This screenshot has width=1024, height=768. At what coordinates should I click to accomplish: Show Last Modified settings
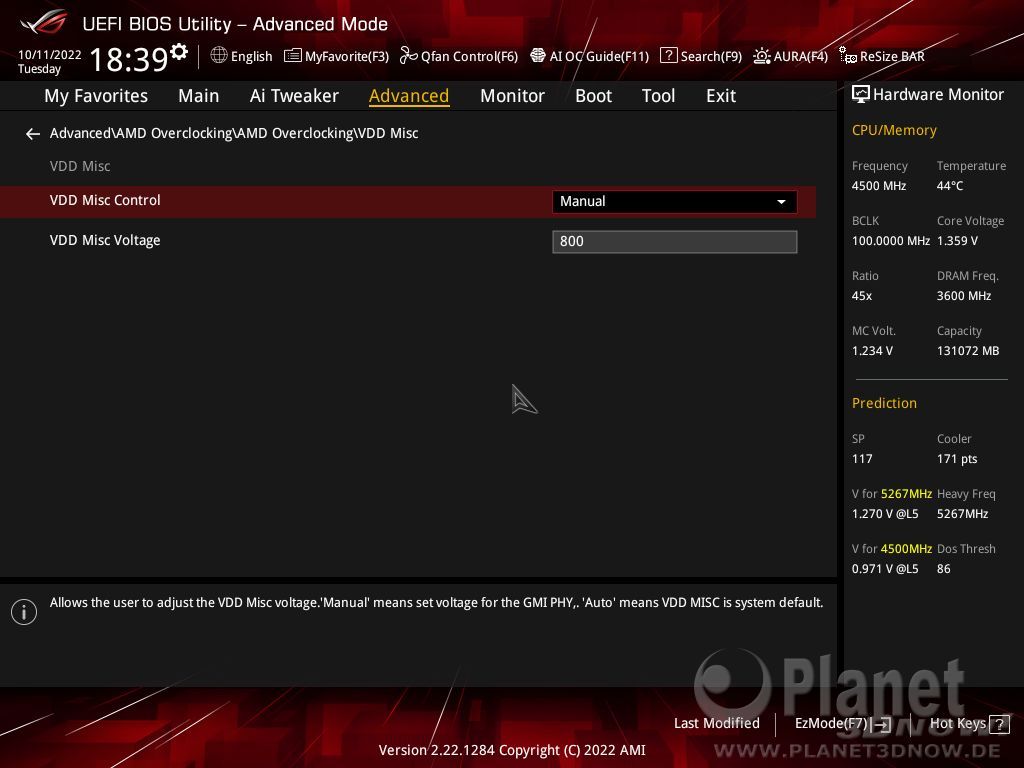(x=716, y=724)
